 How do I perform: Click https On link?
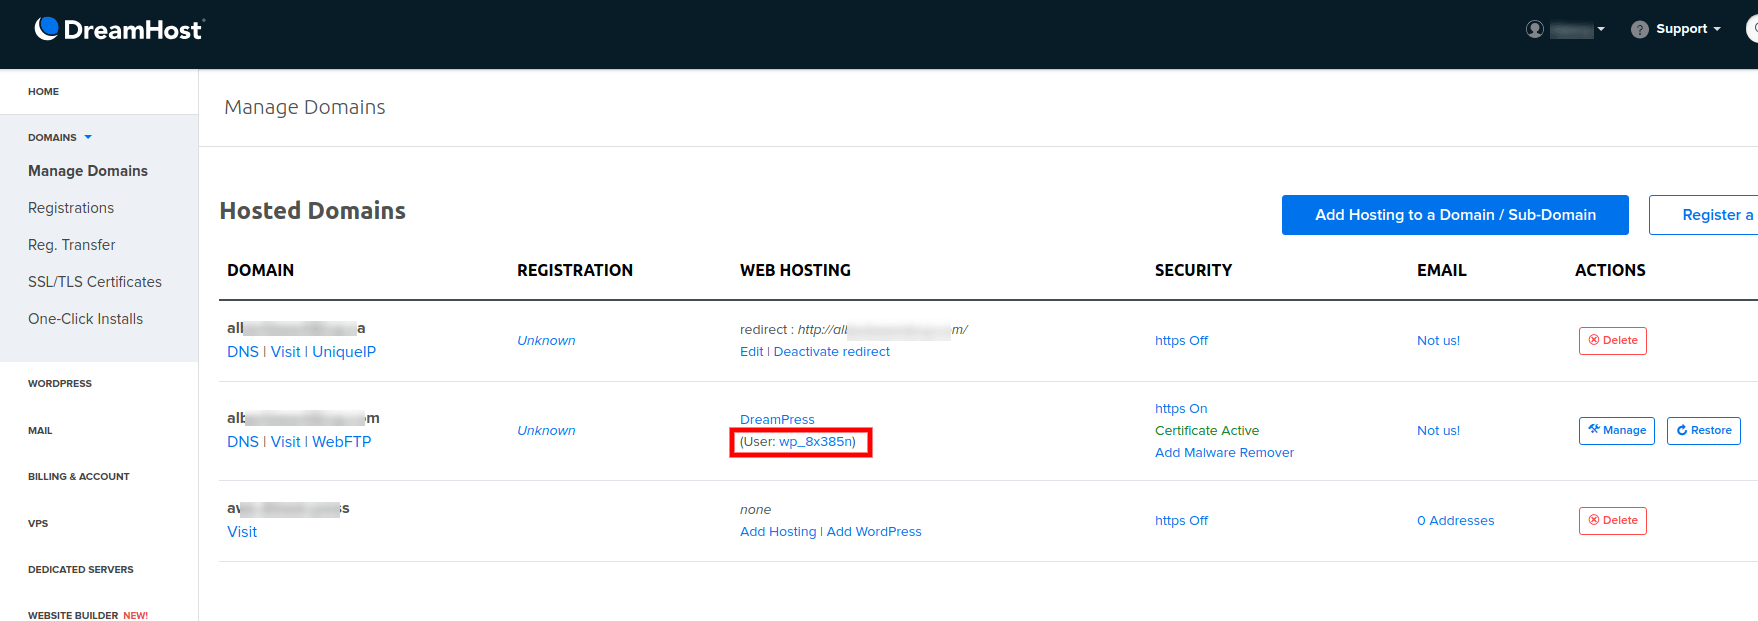tap(1181, 409)
